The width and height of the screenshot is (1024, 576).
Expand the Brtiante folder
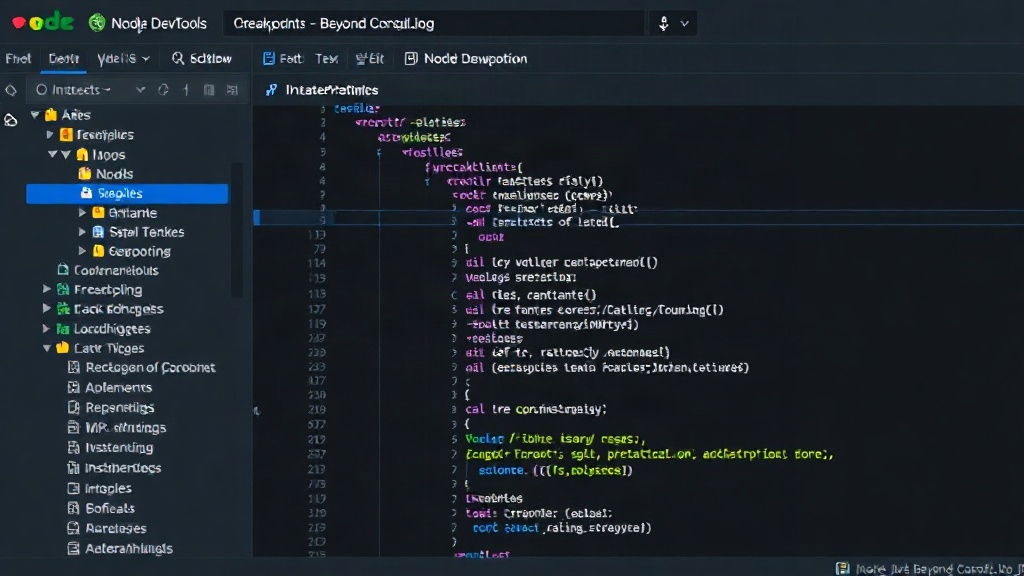point(82,212)
